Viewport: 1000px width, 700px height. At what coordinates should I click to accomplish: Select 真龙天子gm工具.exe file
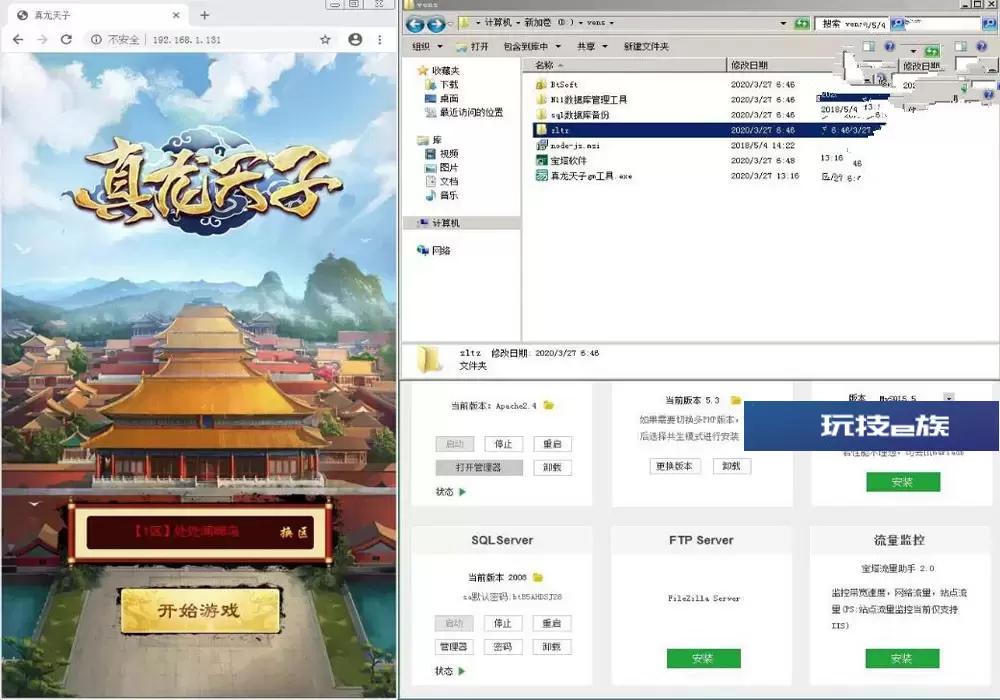584,176
